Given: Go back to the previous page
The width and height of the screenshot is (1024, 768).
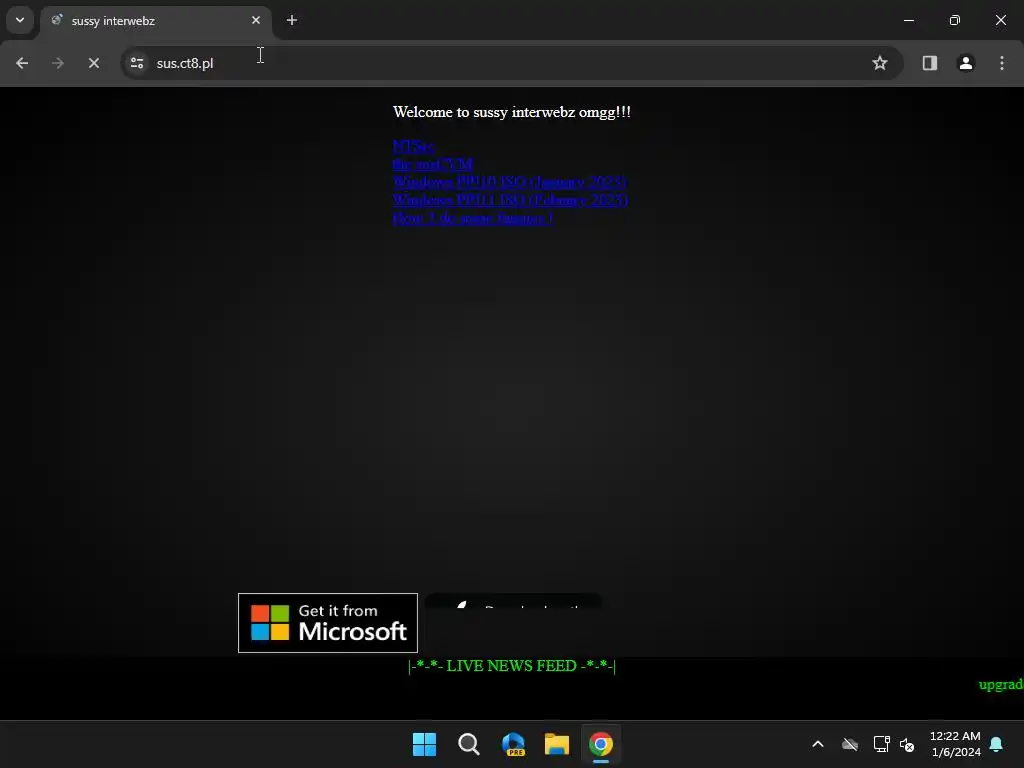Looking at the screenshot, I should [x=22, y=63].
